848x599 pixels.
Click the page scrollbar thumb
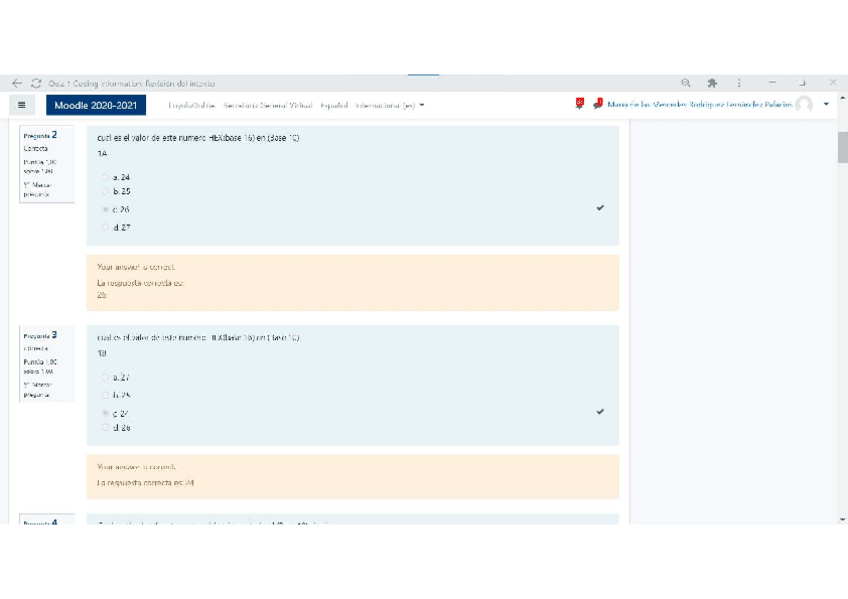(x=843, y=147)
